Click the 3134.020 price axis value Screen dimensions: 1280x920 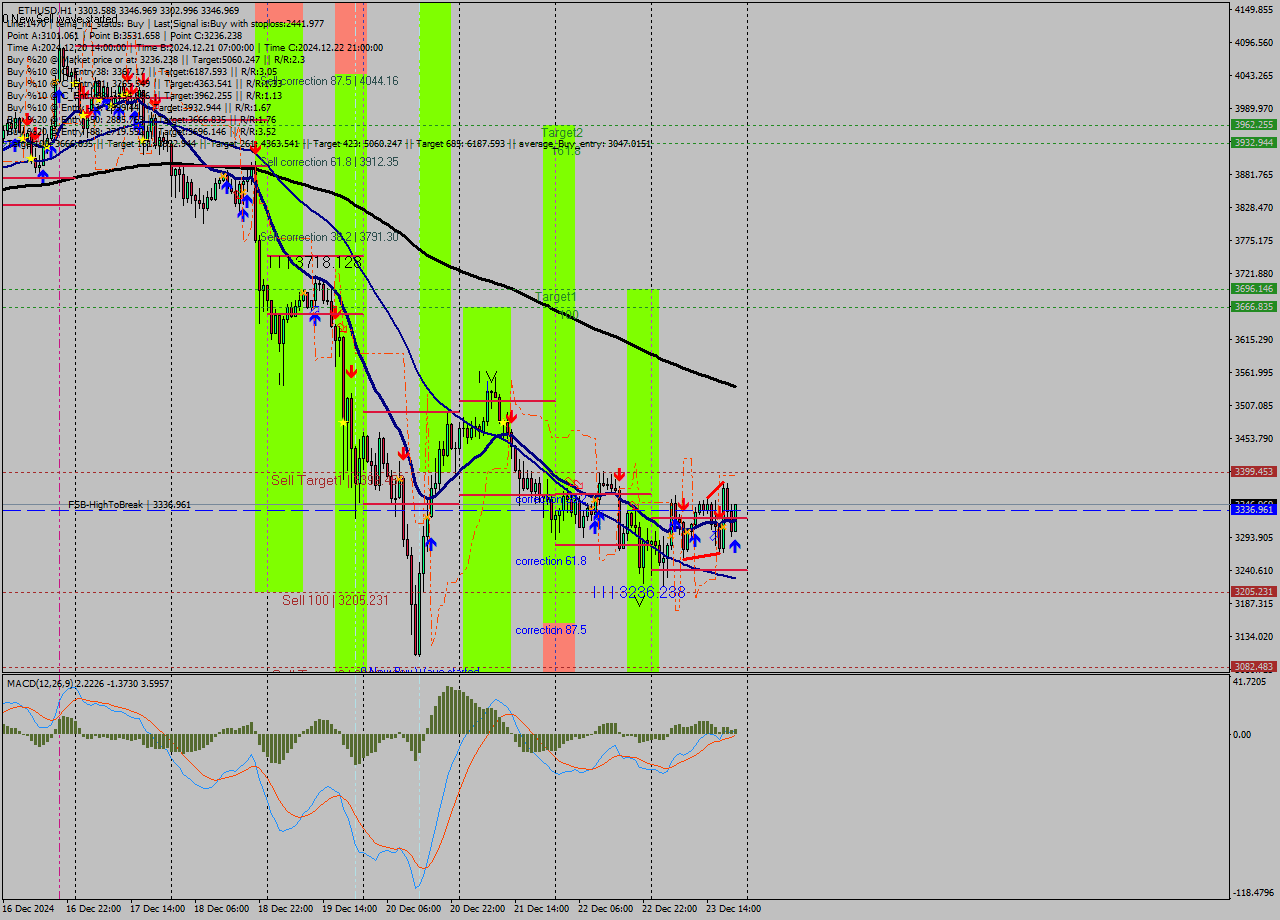click(1256, 636)
